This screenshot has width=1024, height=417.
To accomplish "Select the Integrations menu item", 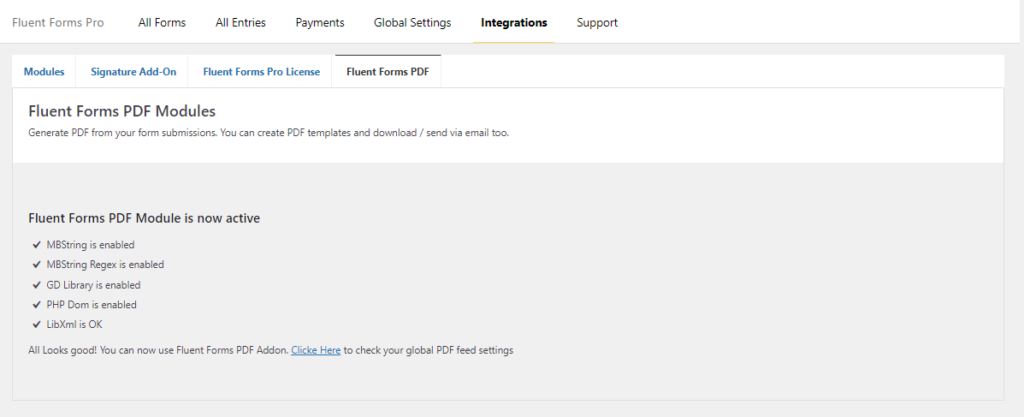I will [514, 23].
